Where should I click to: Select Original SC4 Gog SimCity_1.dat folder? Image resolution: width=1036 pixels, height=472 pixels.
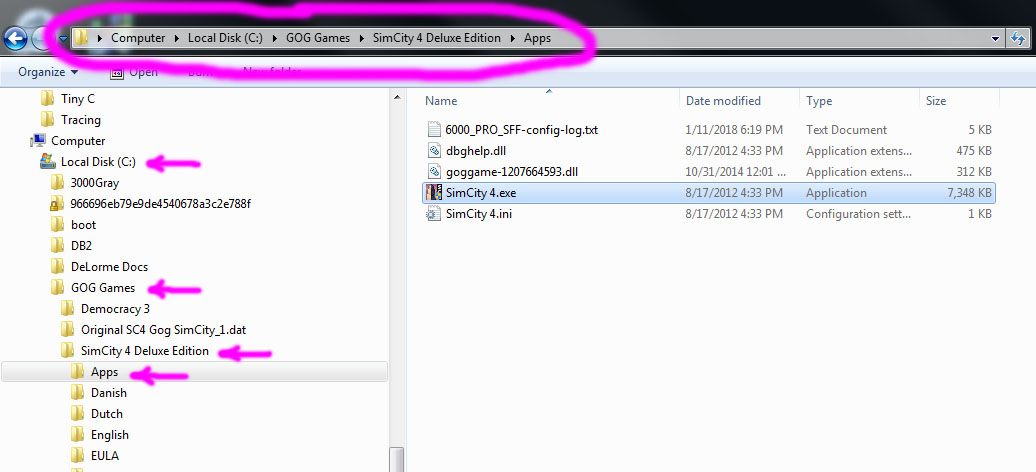click(x=163, y=330)
